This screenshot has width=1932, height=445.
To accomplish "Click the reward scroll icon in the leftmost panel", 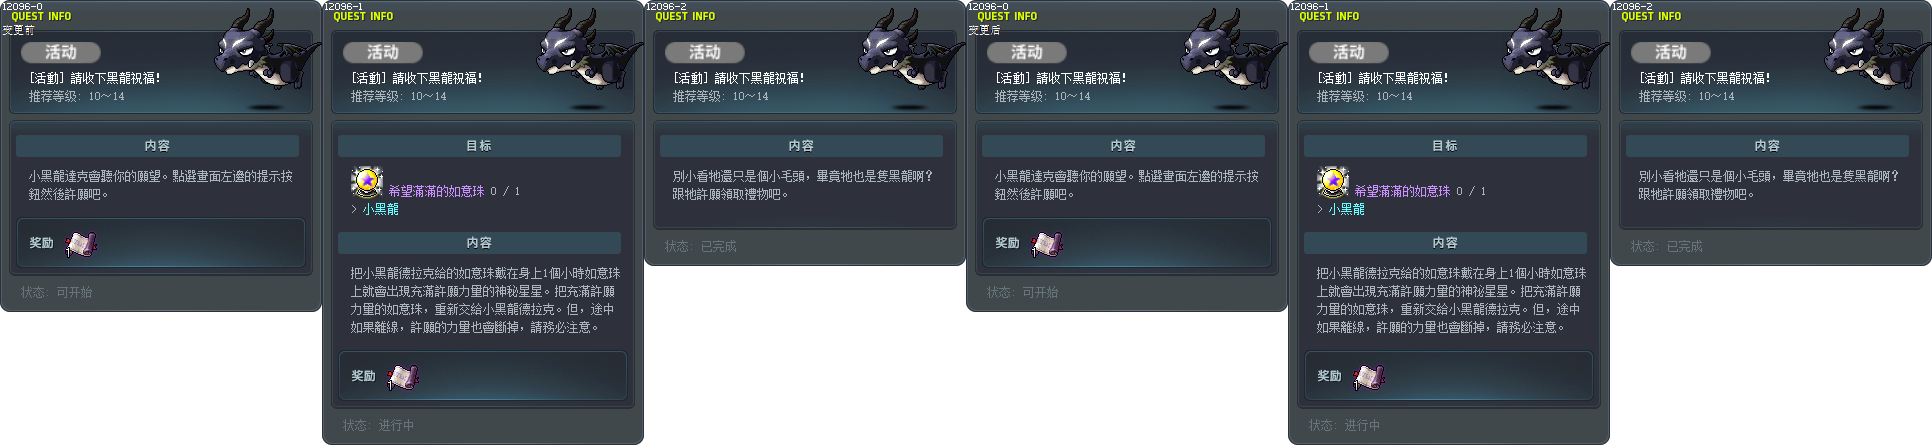I will 81,244.
